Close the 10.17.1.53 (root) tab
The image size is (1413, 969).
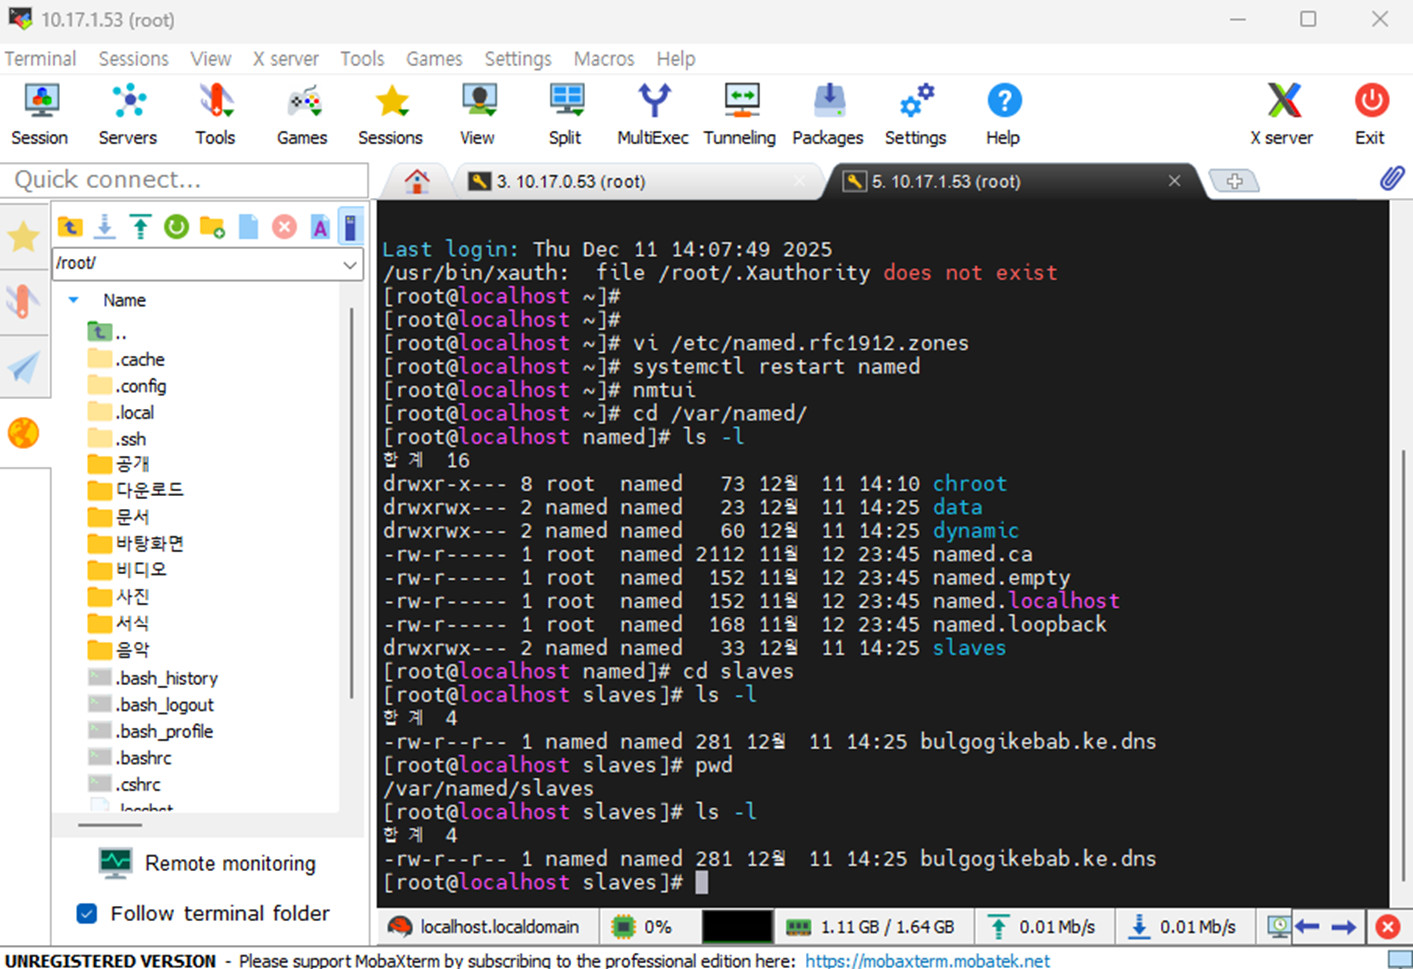(x=1175, y=181)
